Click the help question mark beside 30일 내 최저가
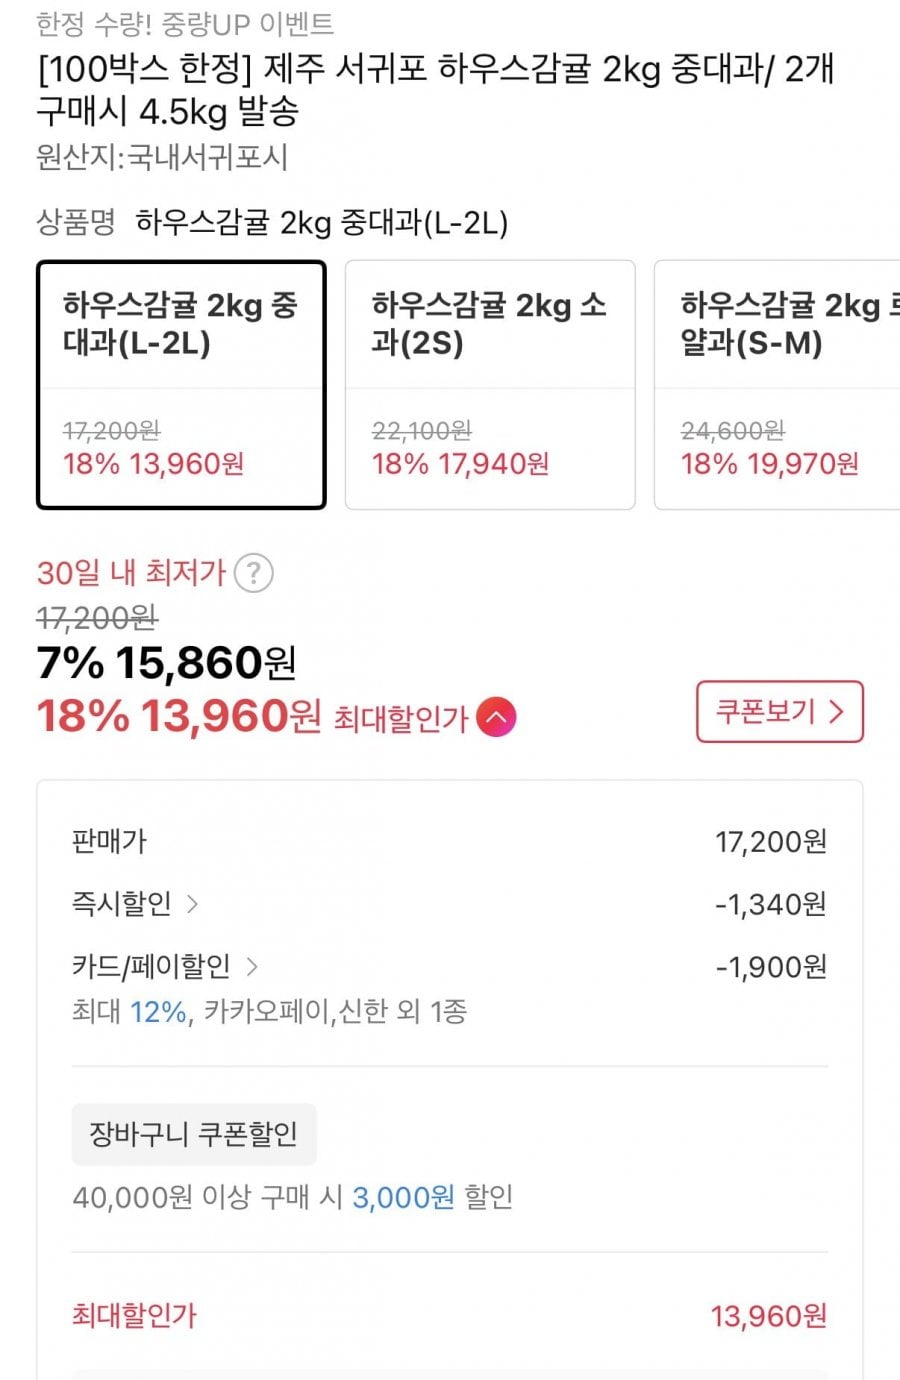The width and height of the screenshot is (900, 1380). [x=254, y=574]
